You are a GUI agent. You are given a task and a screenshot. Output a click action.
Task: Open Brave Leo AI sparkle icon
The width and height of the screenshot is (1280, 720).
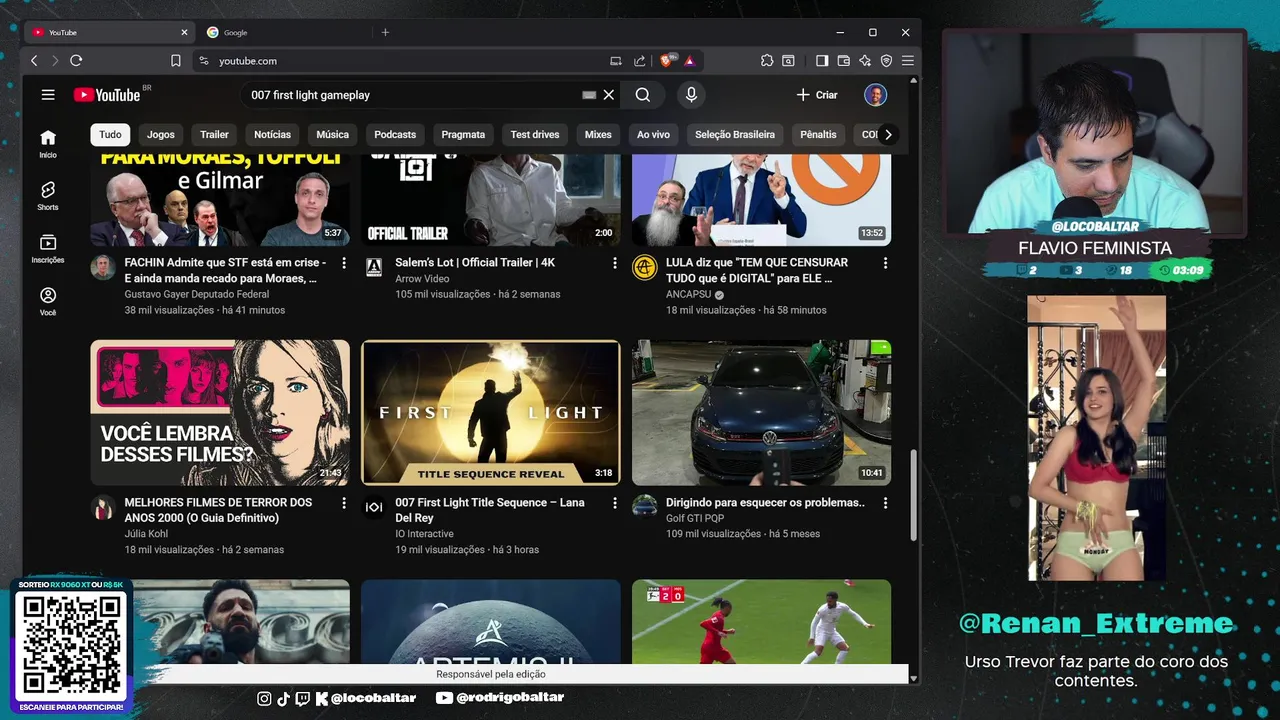pyautogui.click(x=865, y=61)
